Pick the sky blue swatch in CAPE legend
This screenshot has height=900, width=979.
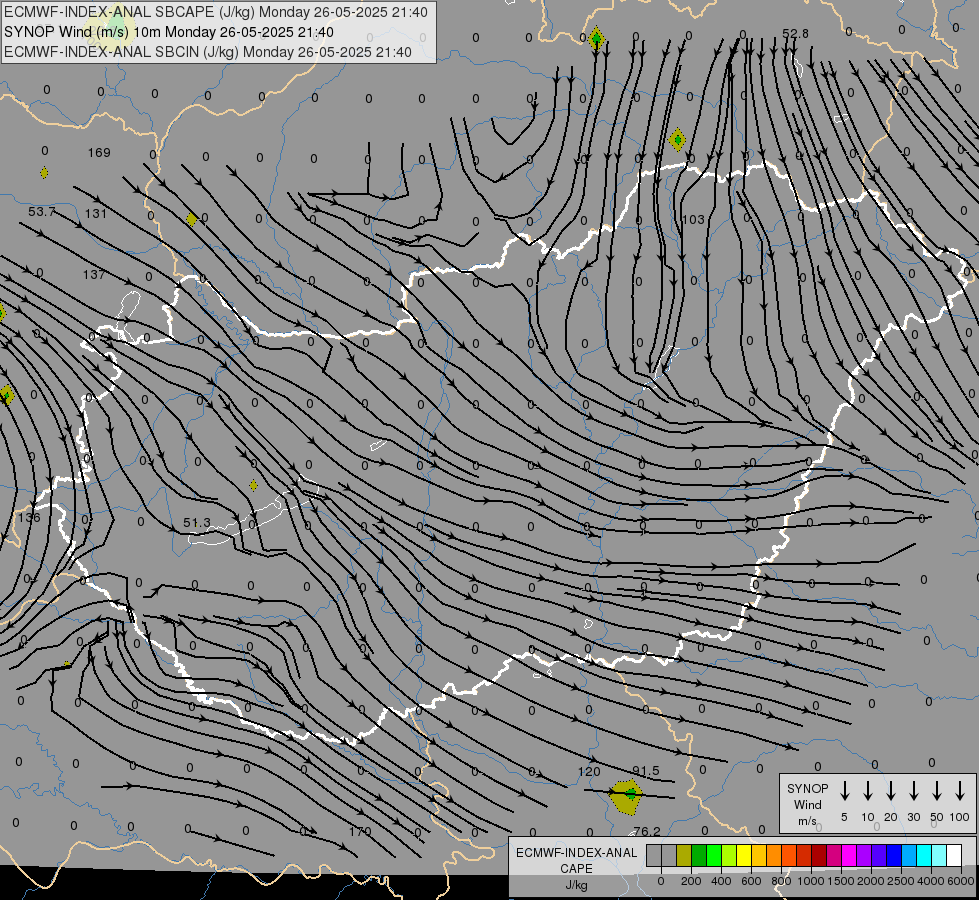[x=909, y=855]
